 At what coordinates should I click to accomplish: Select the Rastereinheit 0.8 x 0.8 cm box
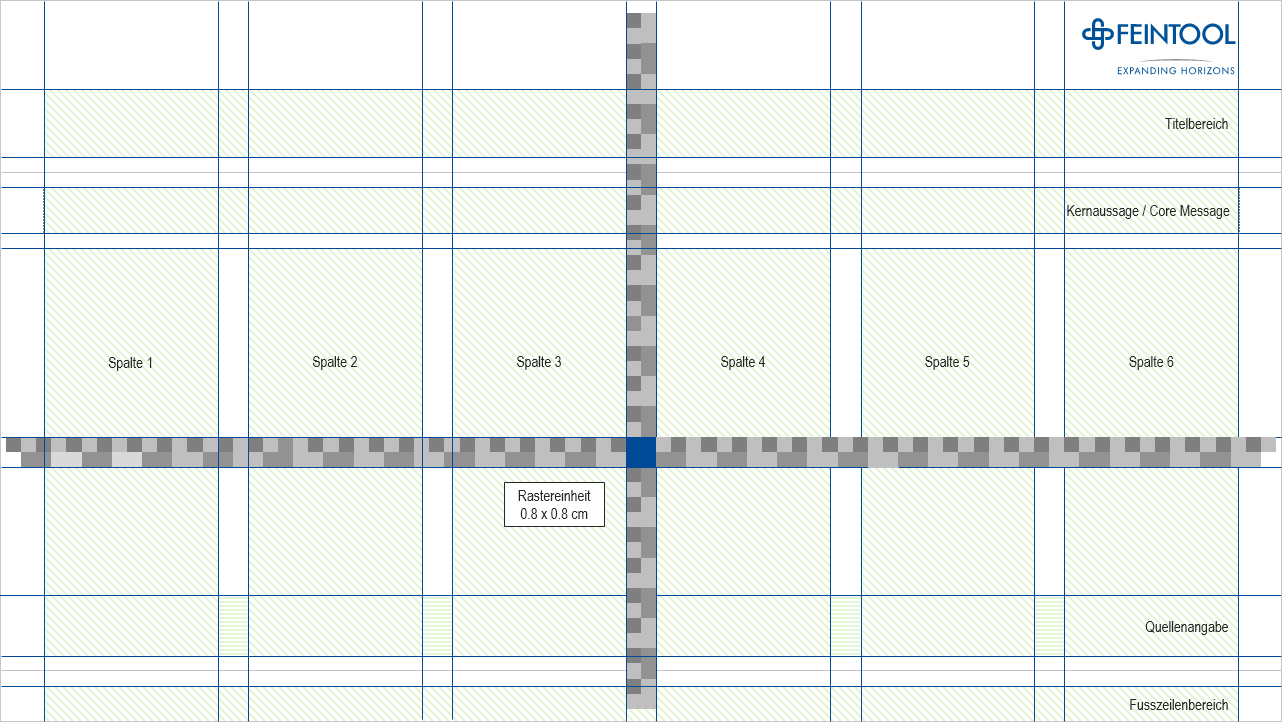[x=554, y=505]
